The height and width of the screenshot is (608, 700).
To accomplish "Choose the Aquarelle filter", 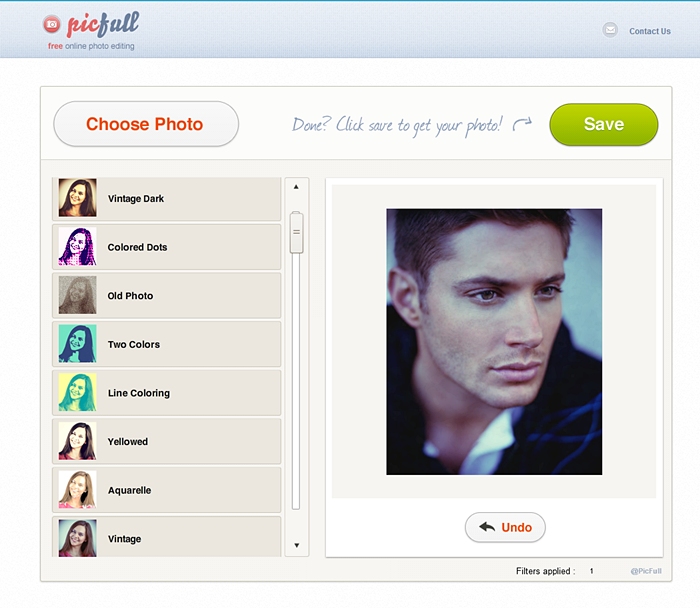I will point(167,490).
